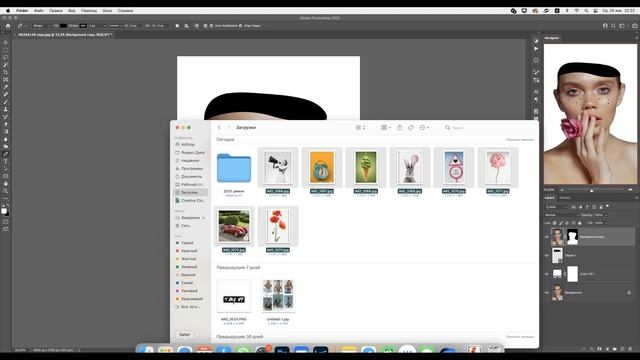
Task: Open the Справка menu
Action: (x=125, y=11)
